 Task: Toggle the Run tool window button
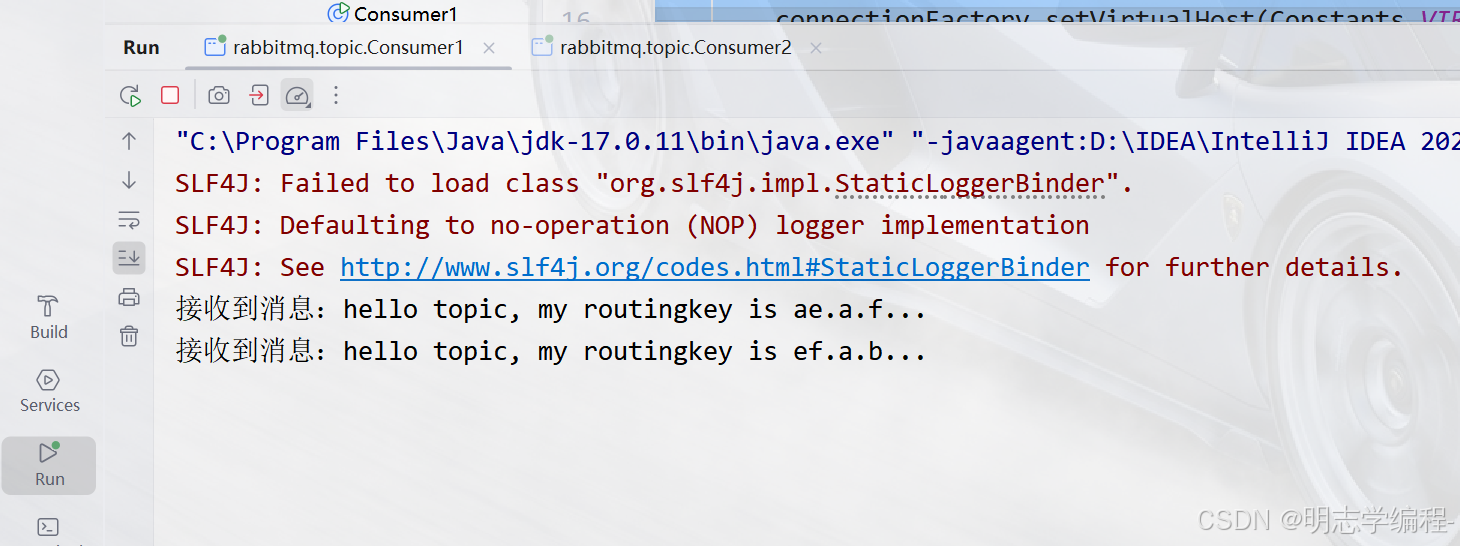tap(49, 464)
